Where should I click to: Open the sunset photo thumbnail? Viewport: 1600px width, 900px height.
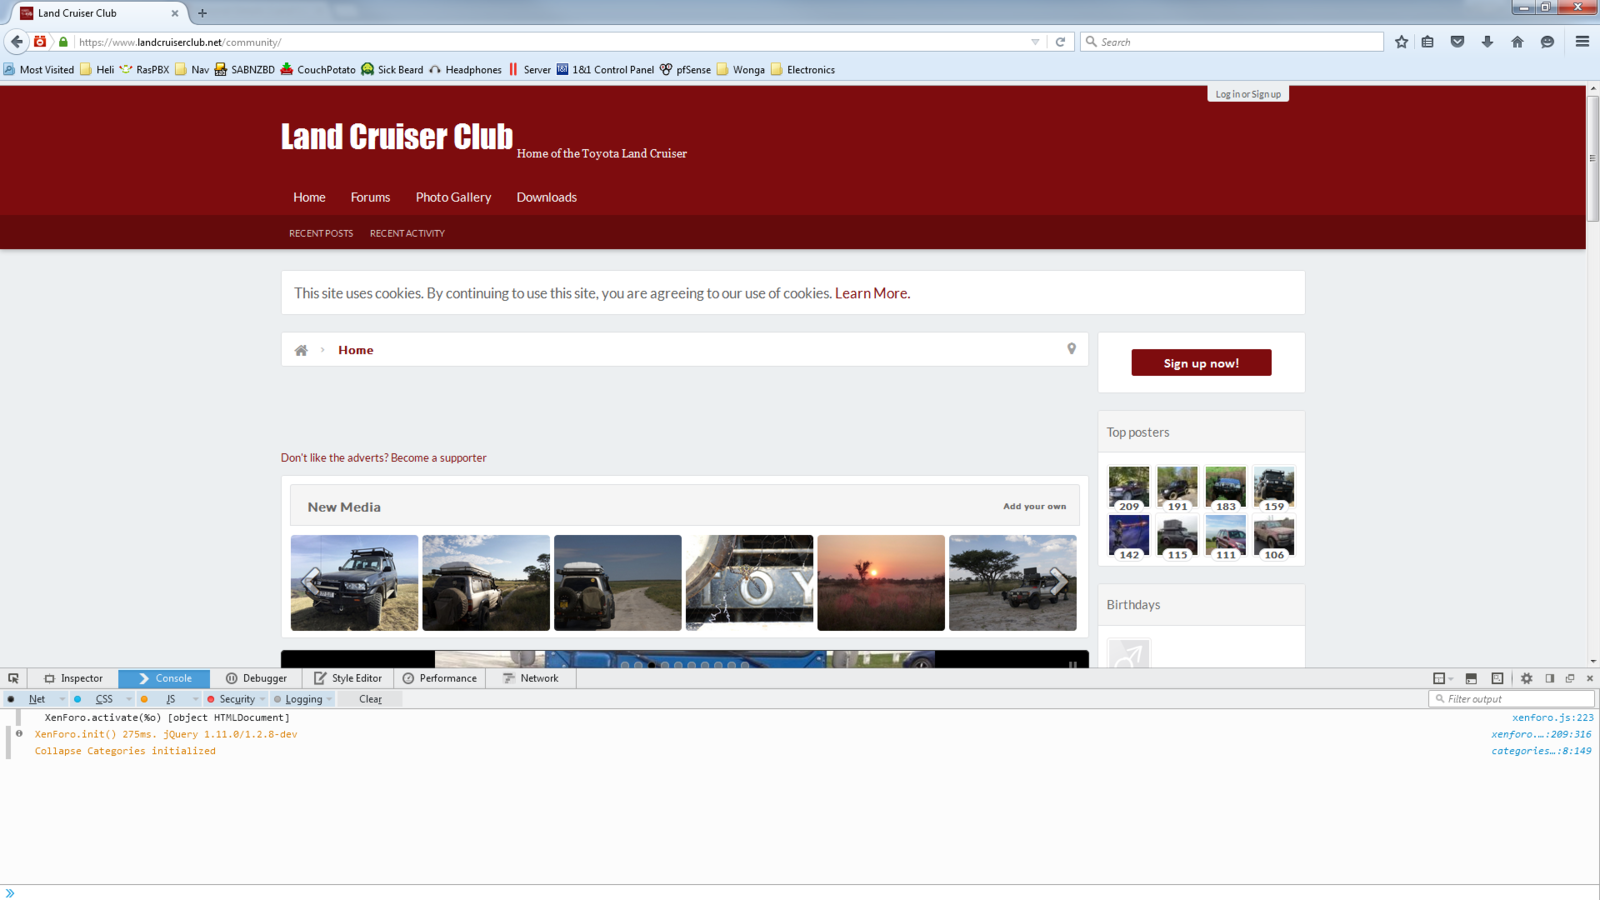click(881, 583)
